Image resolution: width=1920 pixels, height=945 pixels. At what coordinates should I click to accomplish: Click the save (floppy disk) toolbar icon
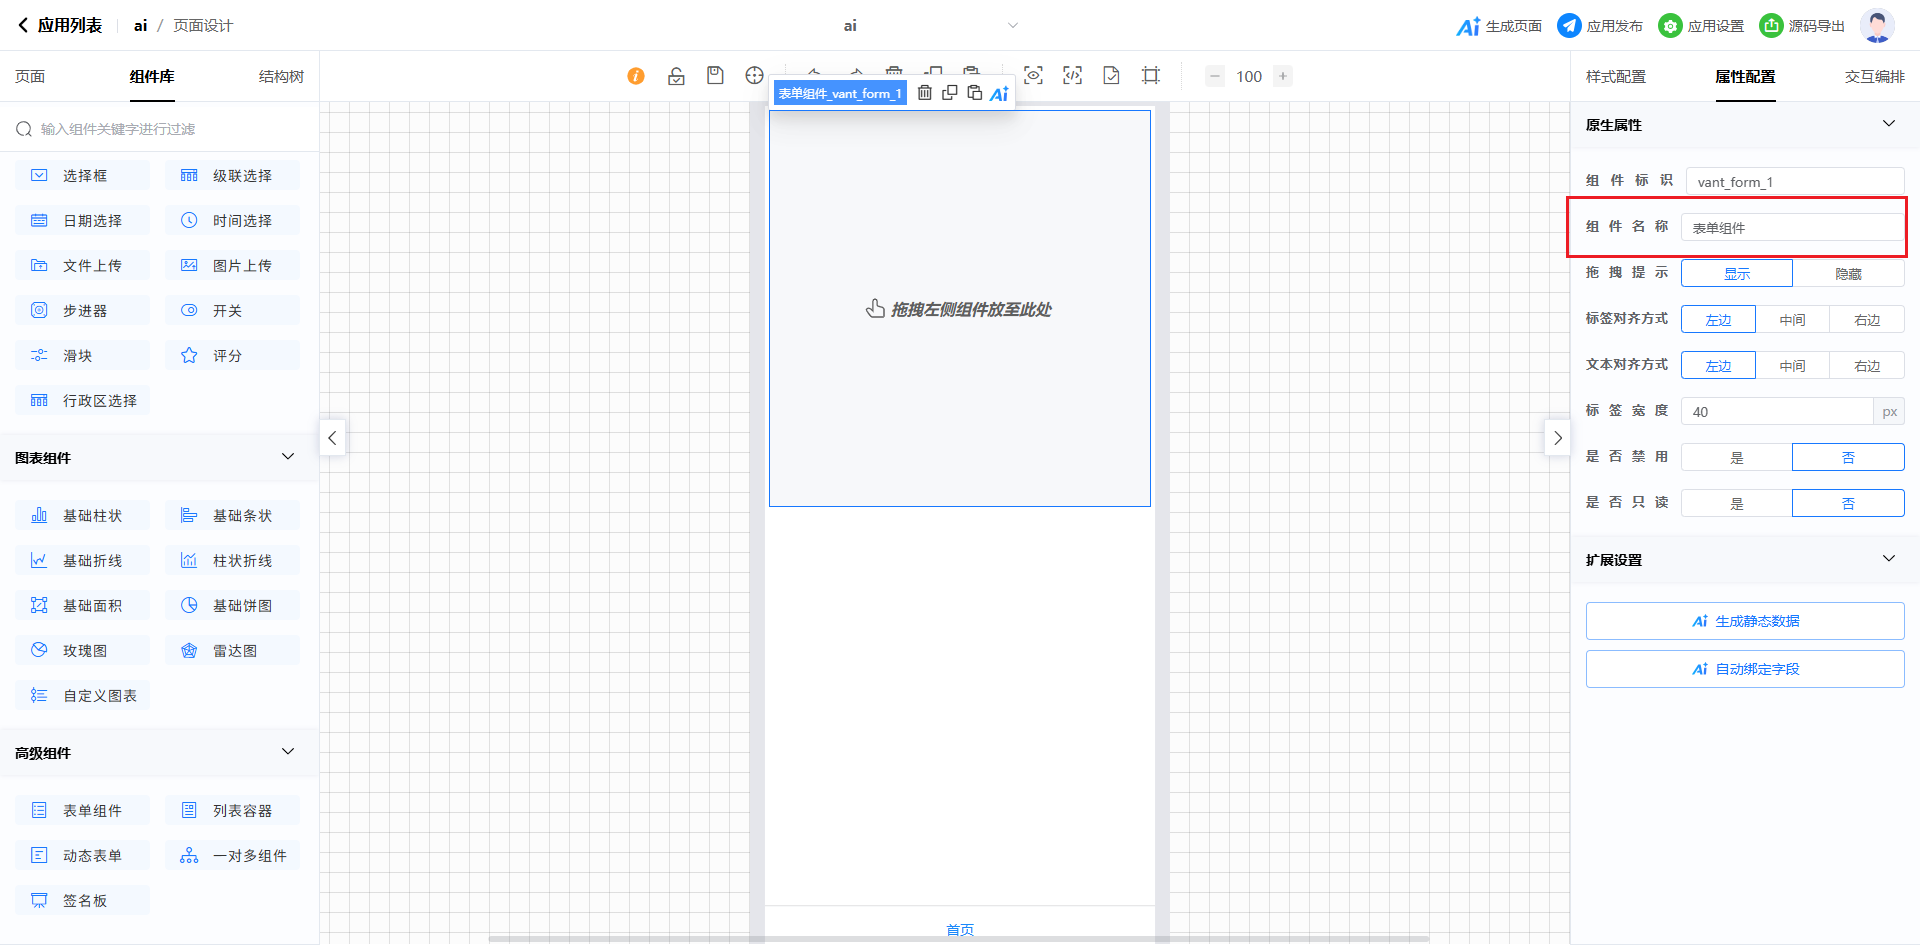pos(715,76)
